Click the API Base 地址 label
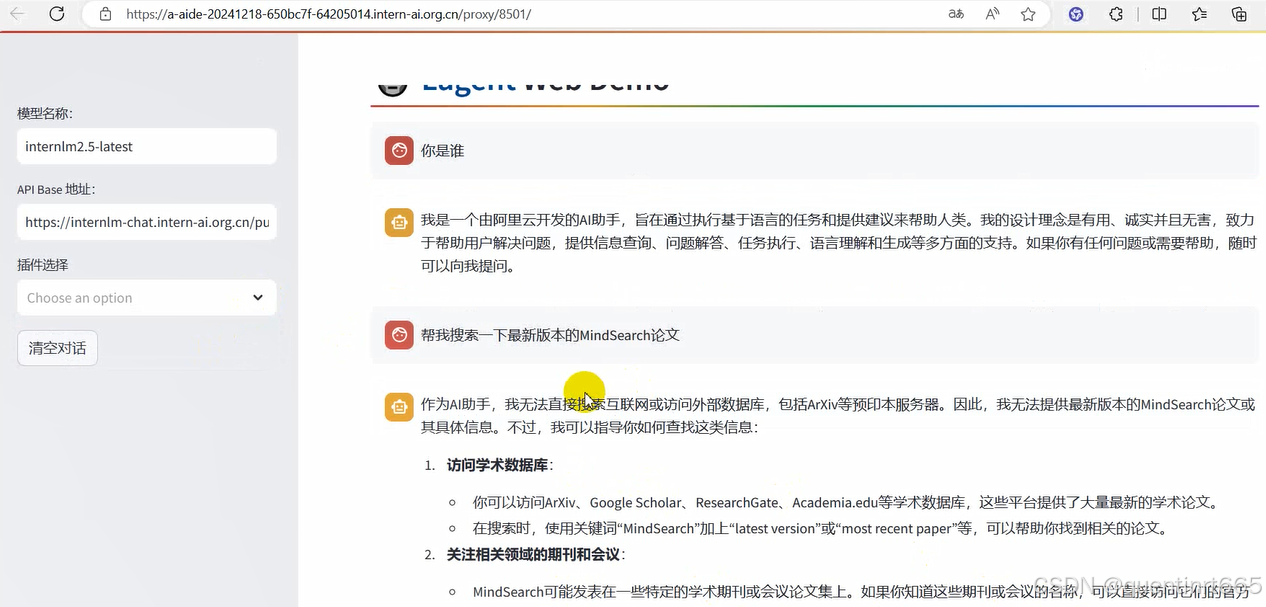1266x607 pixels. tap(56, 190)
